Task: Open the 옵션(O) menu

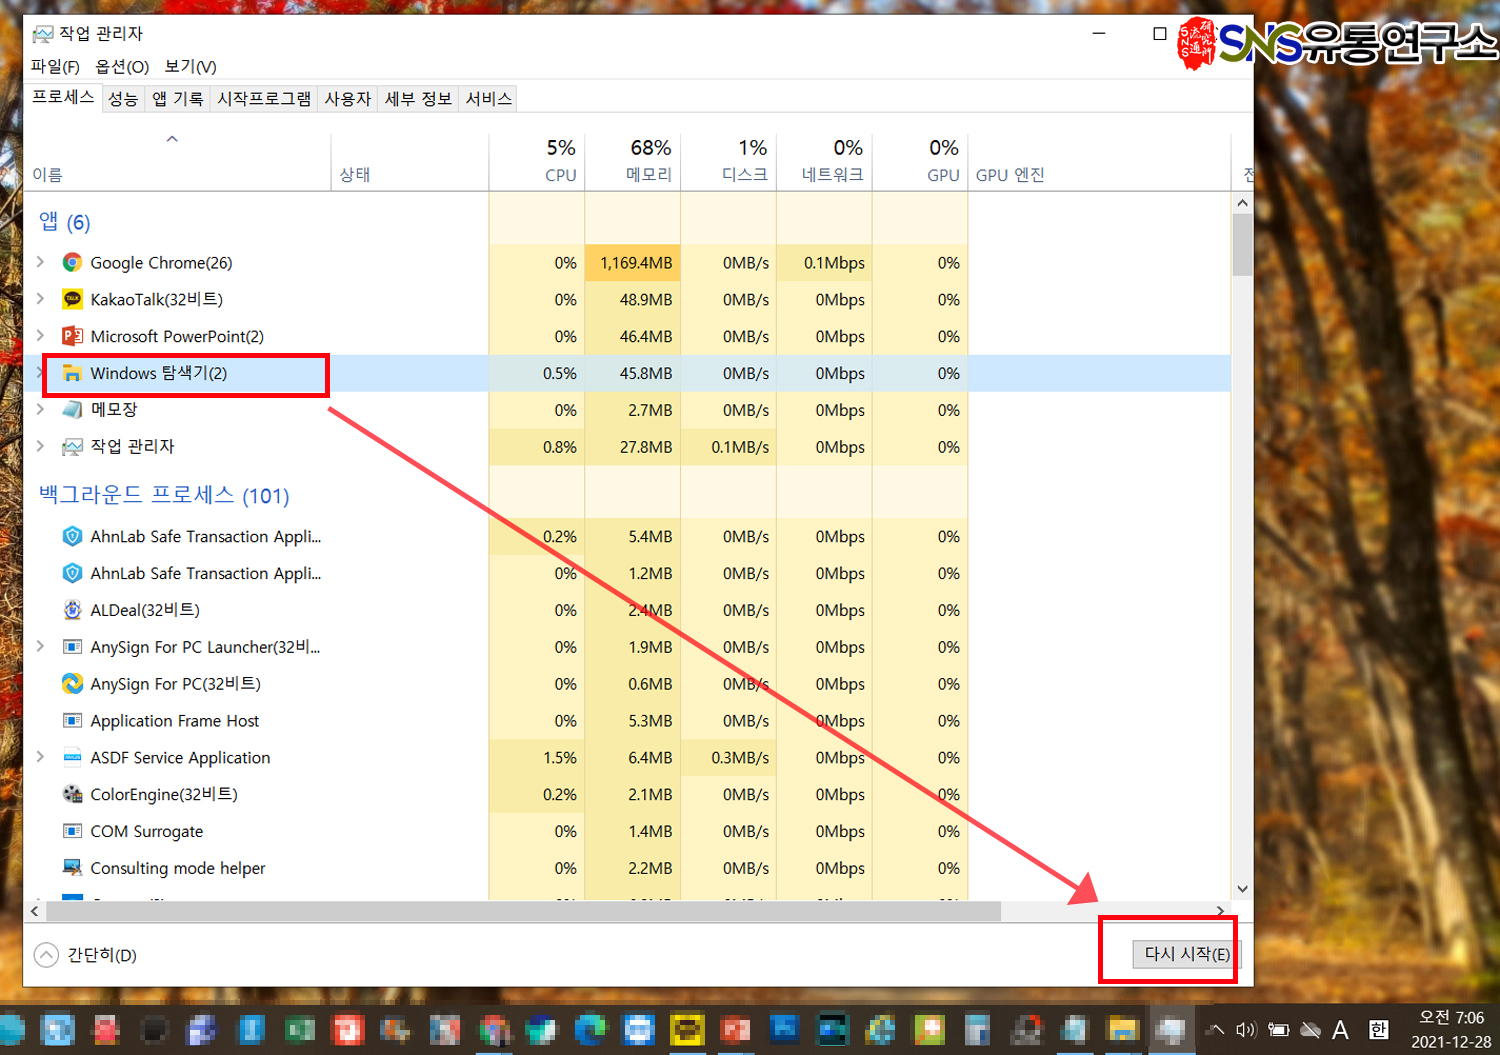Action: [x=122, y=66]
